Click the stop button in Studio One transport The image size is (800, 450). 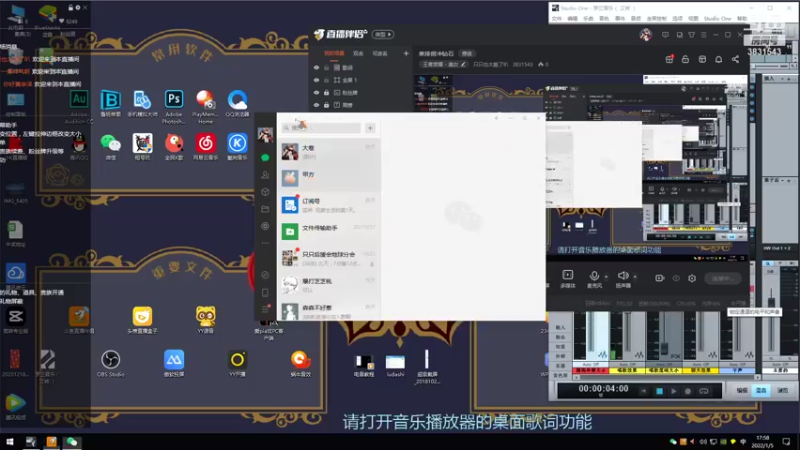coord(659,391)
